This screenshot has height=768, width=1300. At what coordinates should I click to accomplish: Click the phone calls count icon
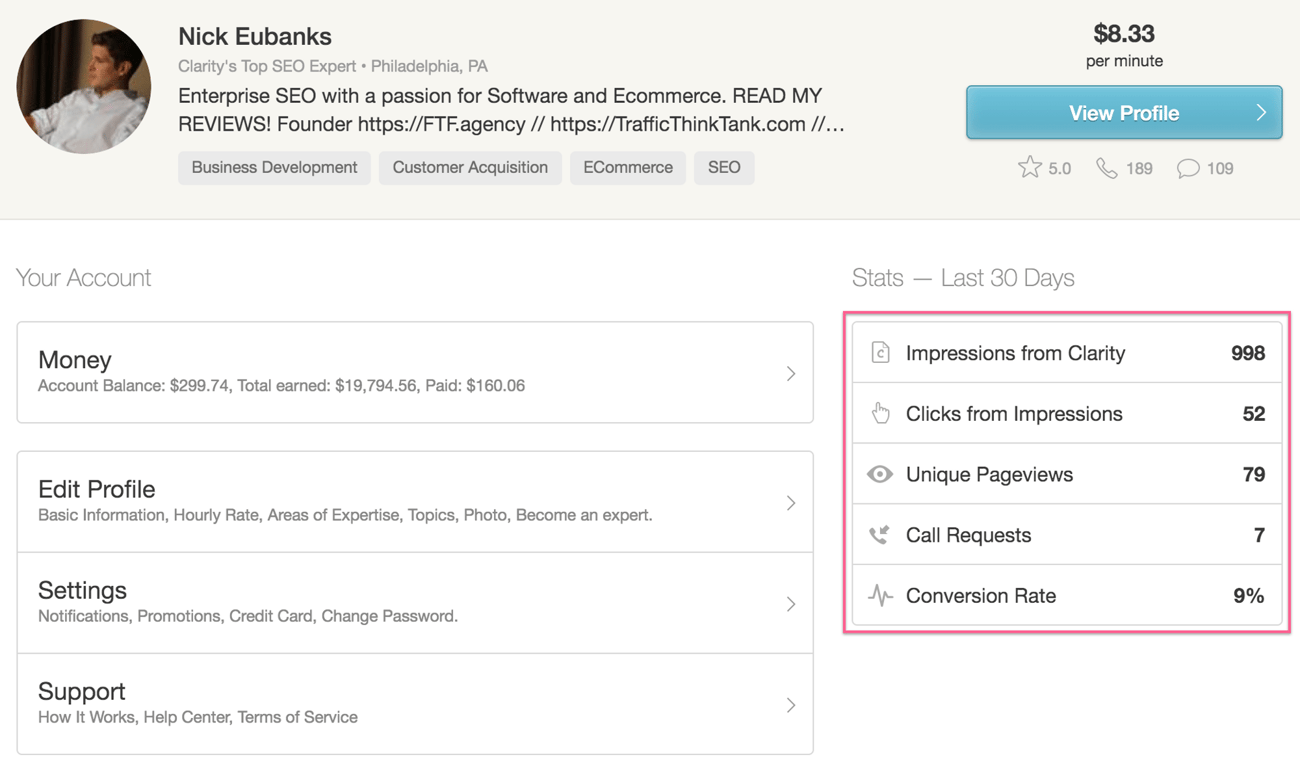[x=1106, y=168]
